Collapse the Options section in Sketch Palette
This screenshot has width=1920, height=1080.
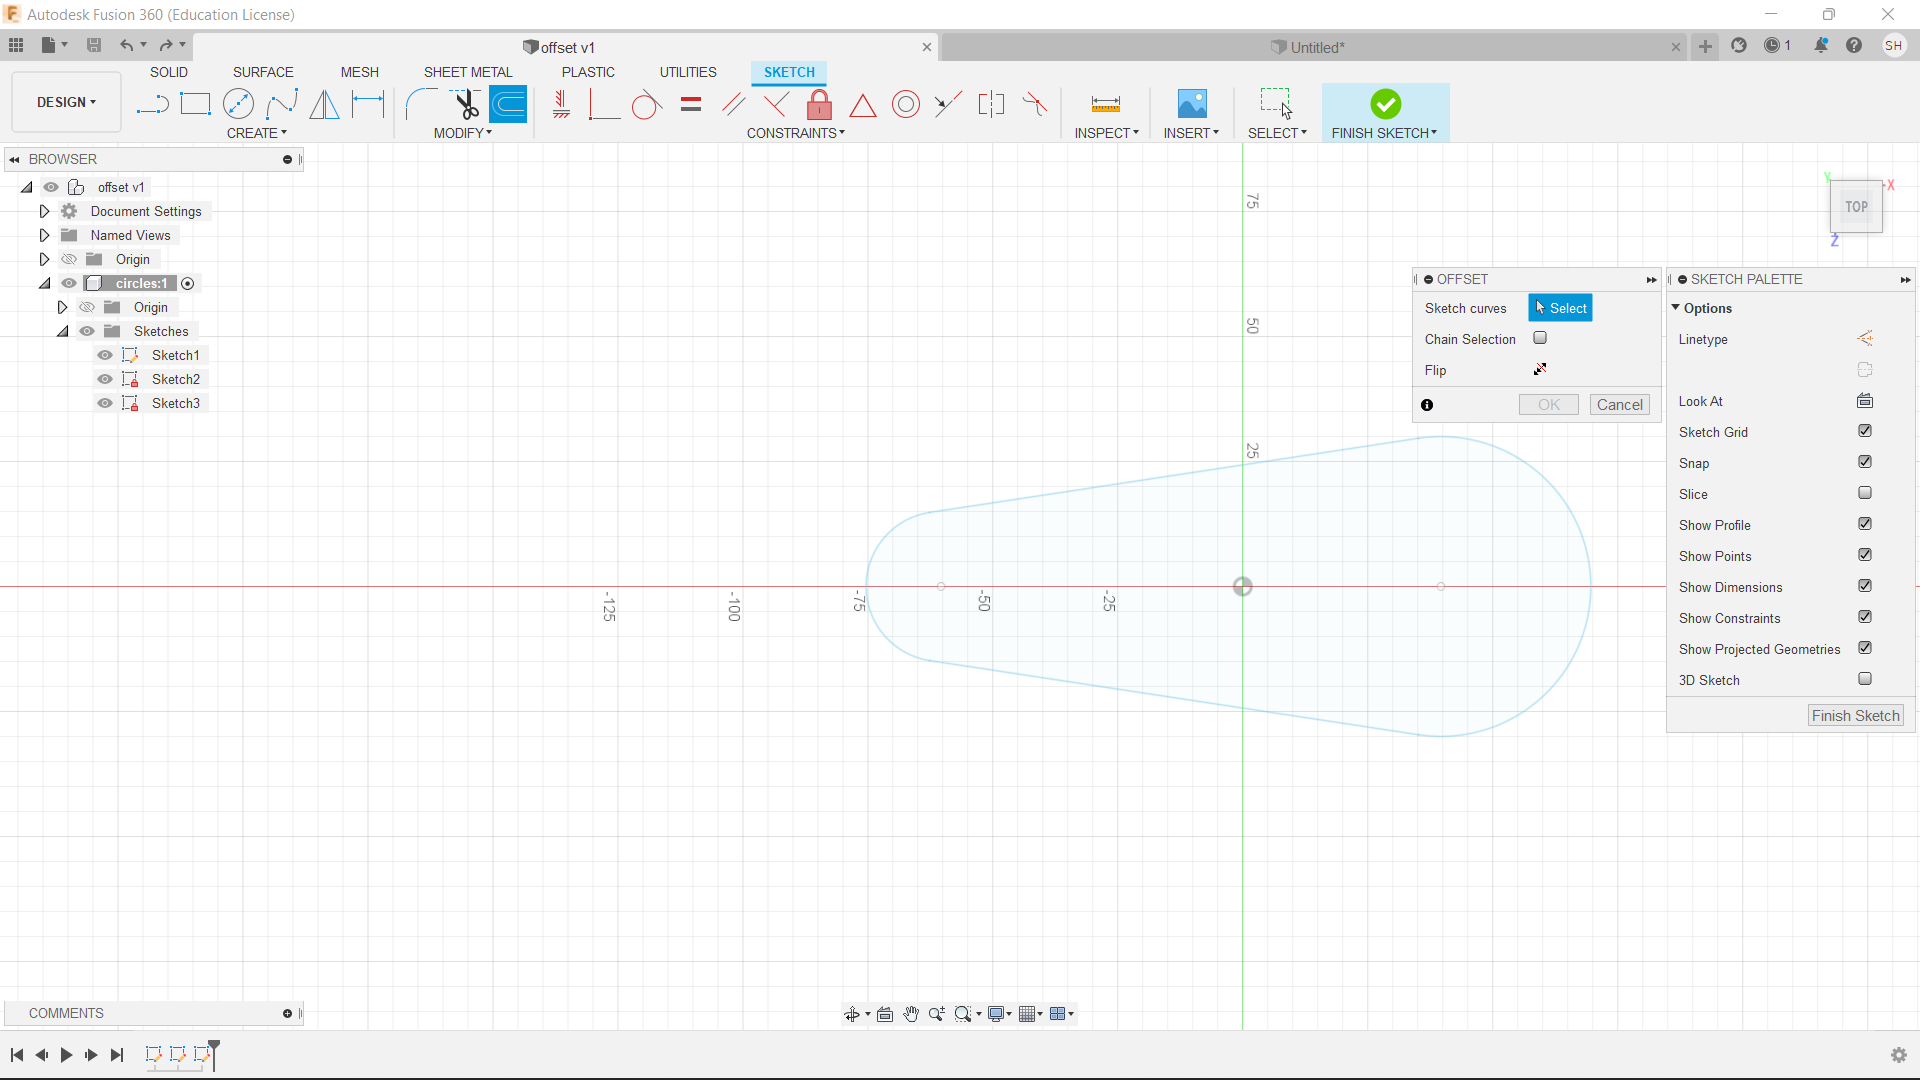pyautogui.click(x=1677, y=308)
